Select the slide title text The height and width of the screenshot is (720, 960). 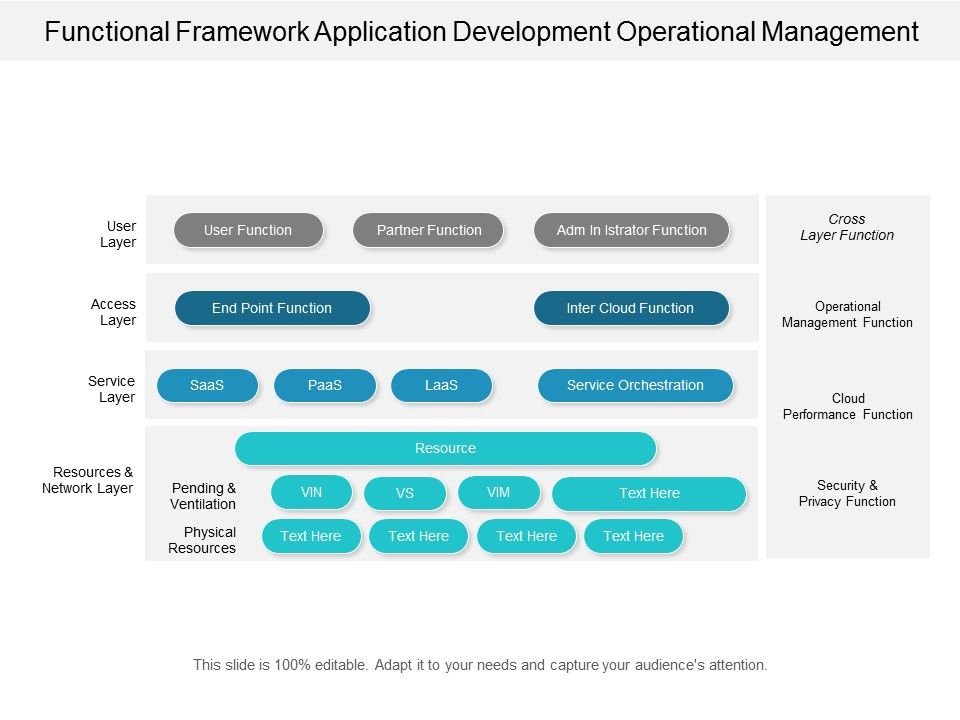(x=481, y=31)
